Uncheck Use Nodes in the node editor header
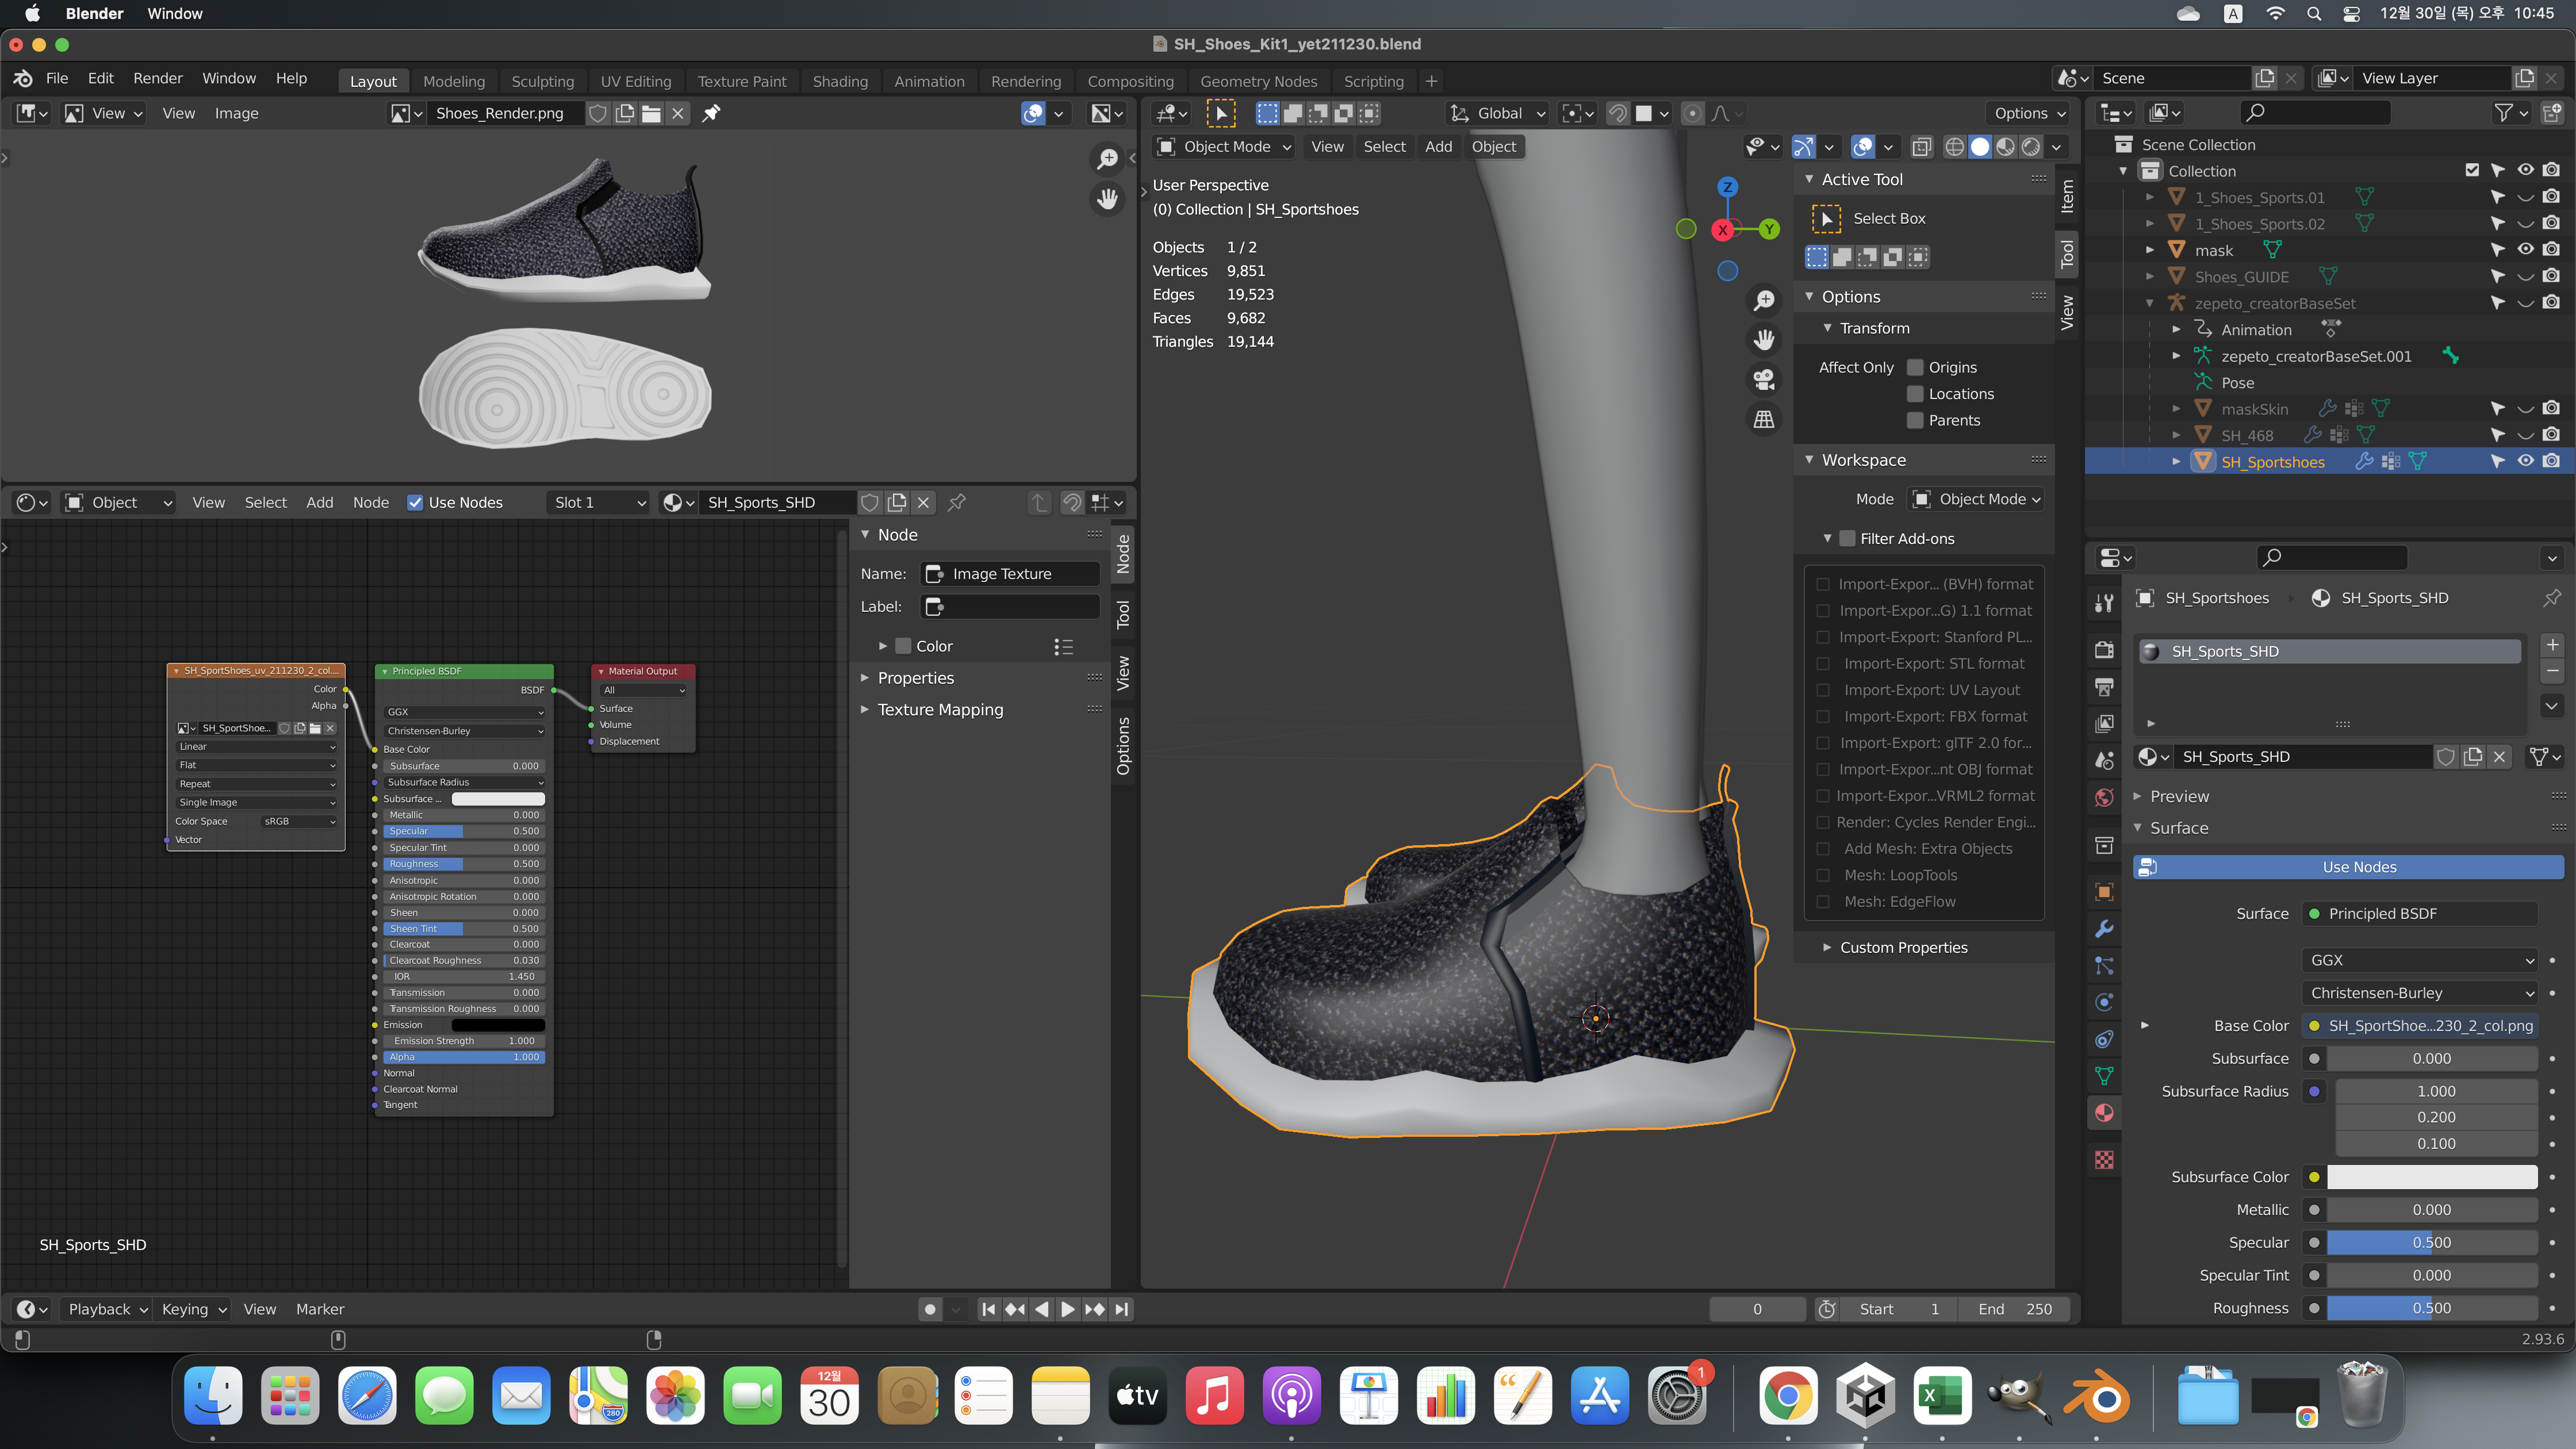This screenshot has width=2576, height=1449. [415, 502]
